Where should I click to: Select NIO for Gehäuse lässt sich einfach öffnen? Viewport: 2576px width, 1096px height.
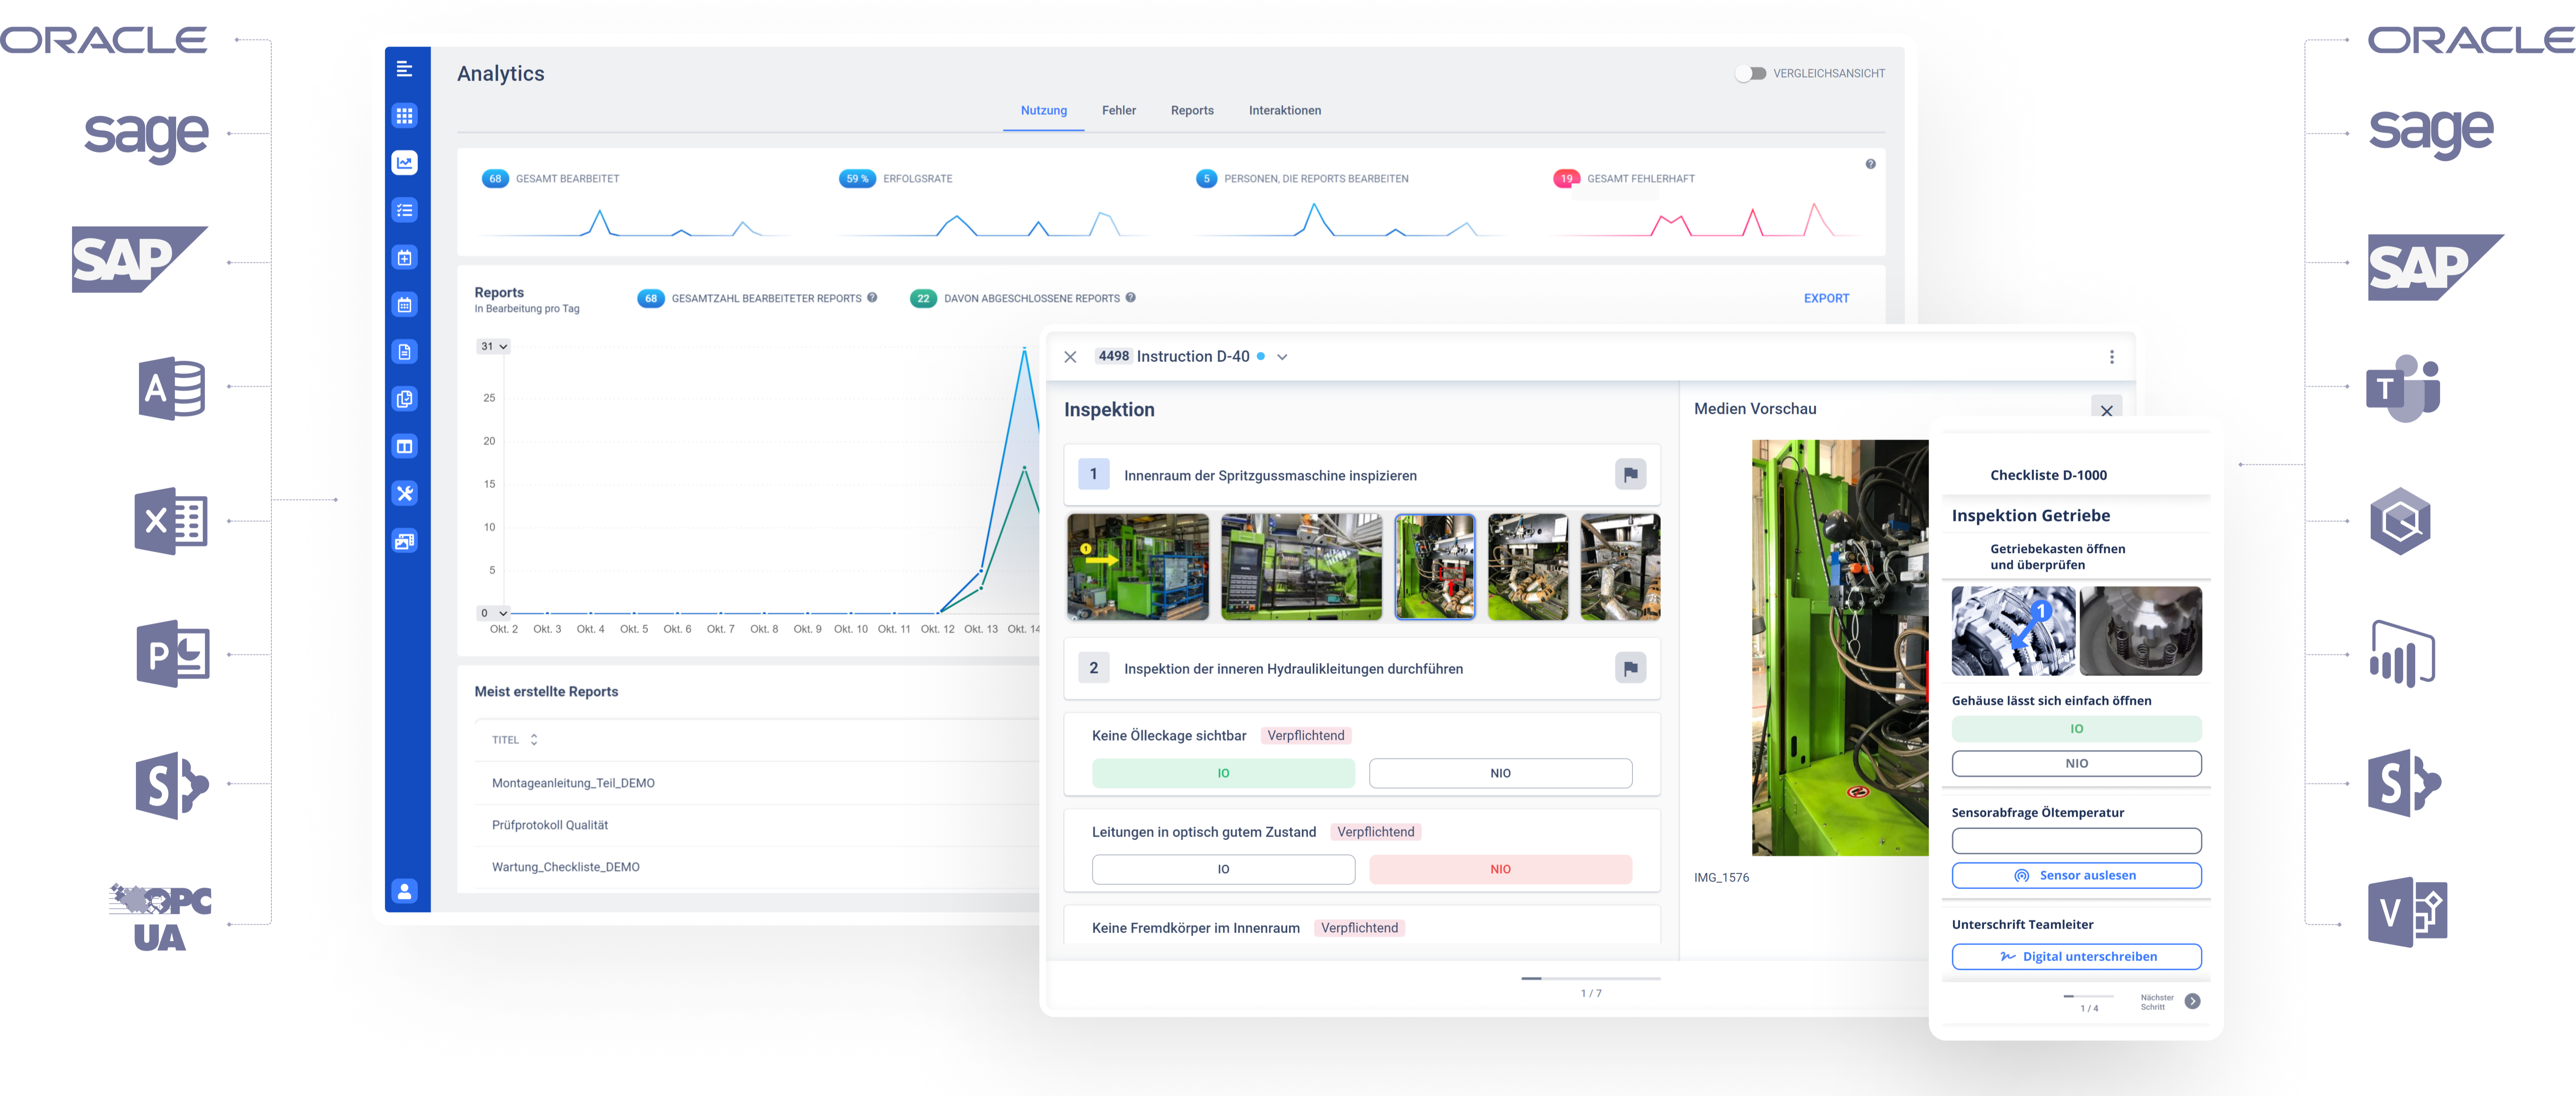tap(2076, 763)
